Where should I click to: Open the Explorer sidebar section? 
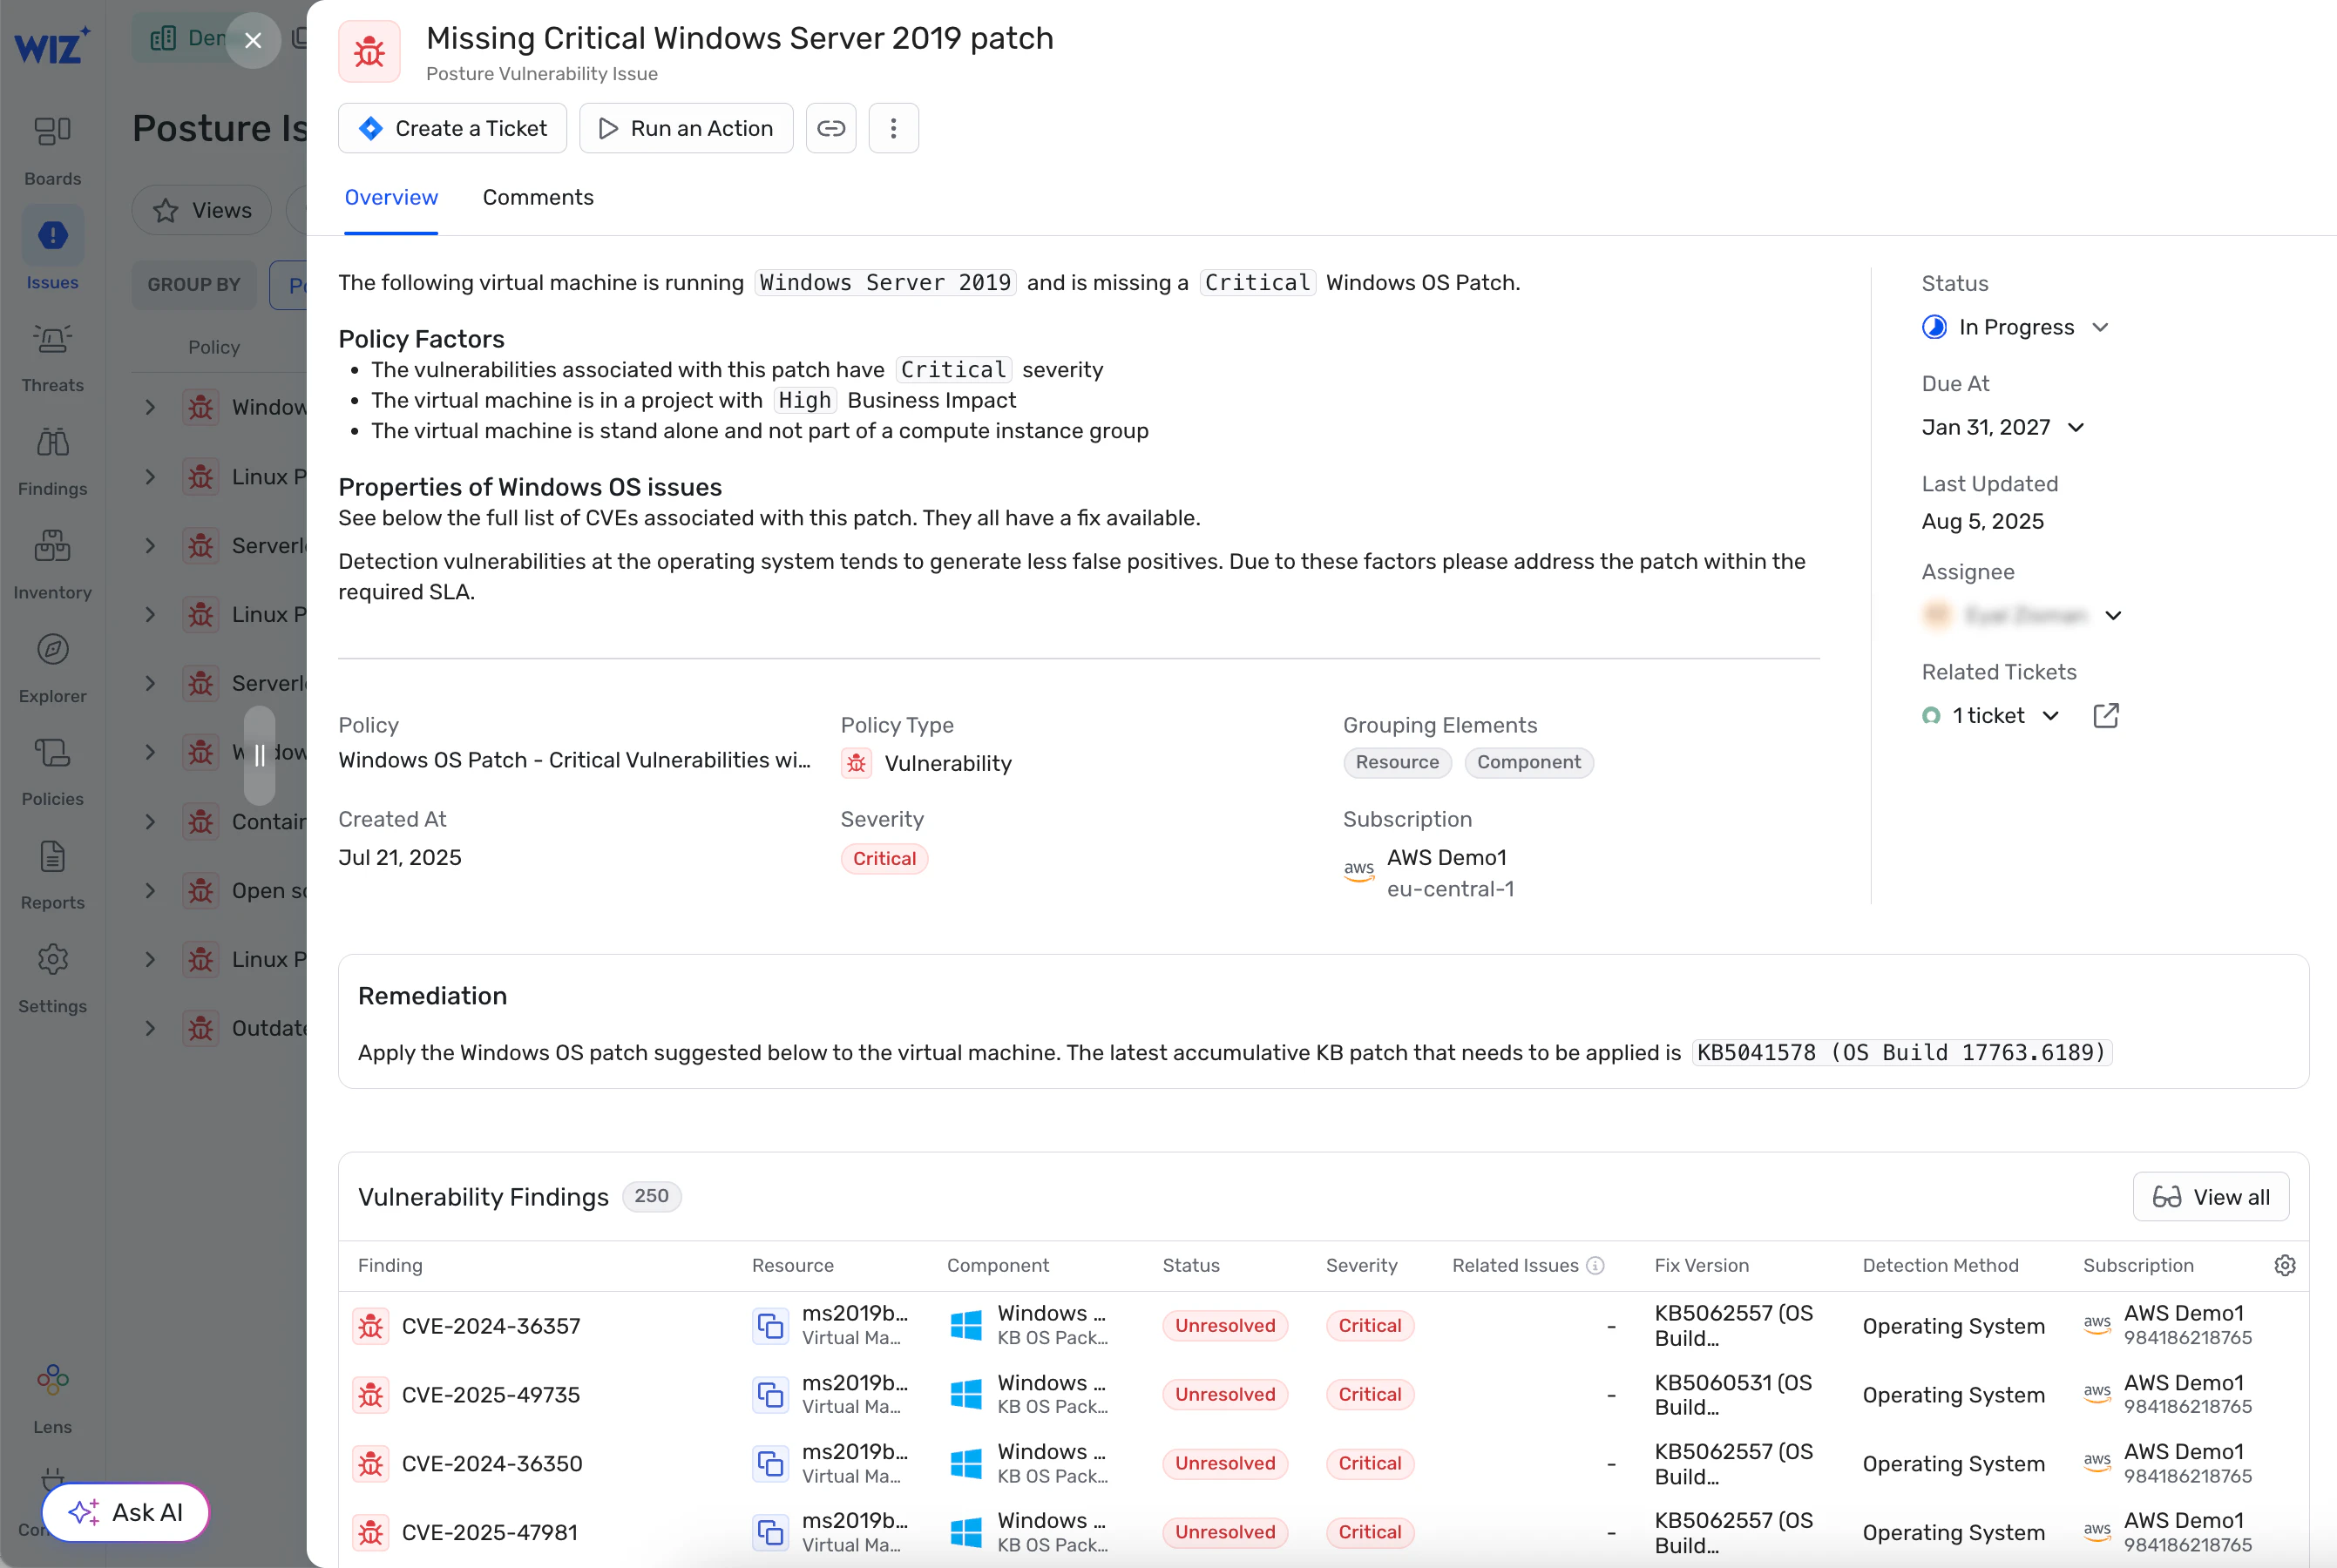(x=52, y=668)
